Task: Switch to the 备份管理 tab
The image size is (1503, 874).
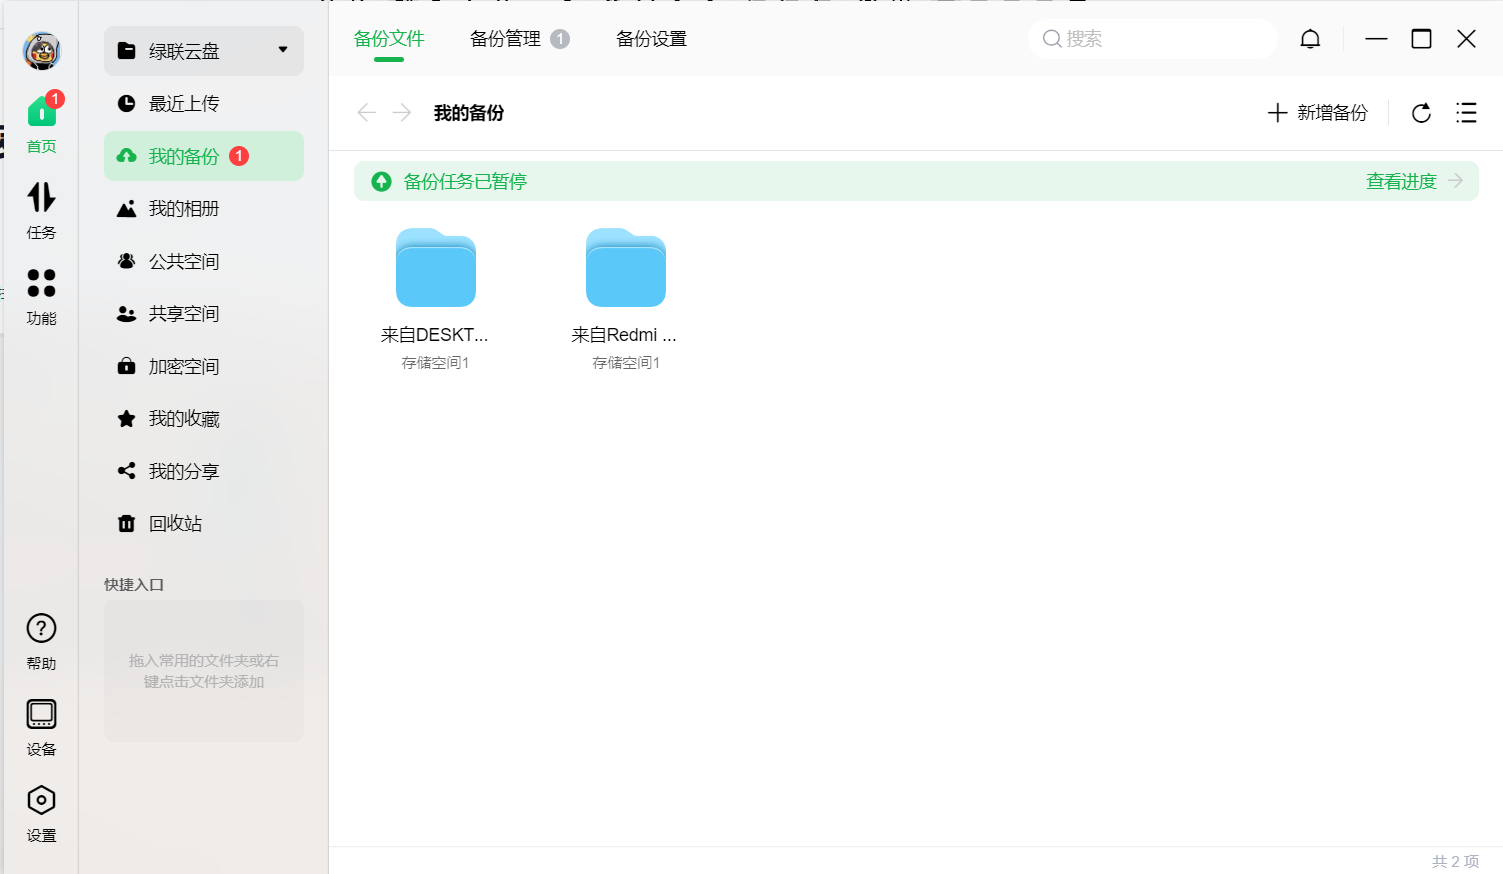Action: click(x=519, y=39)
